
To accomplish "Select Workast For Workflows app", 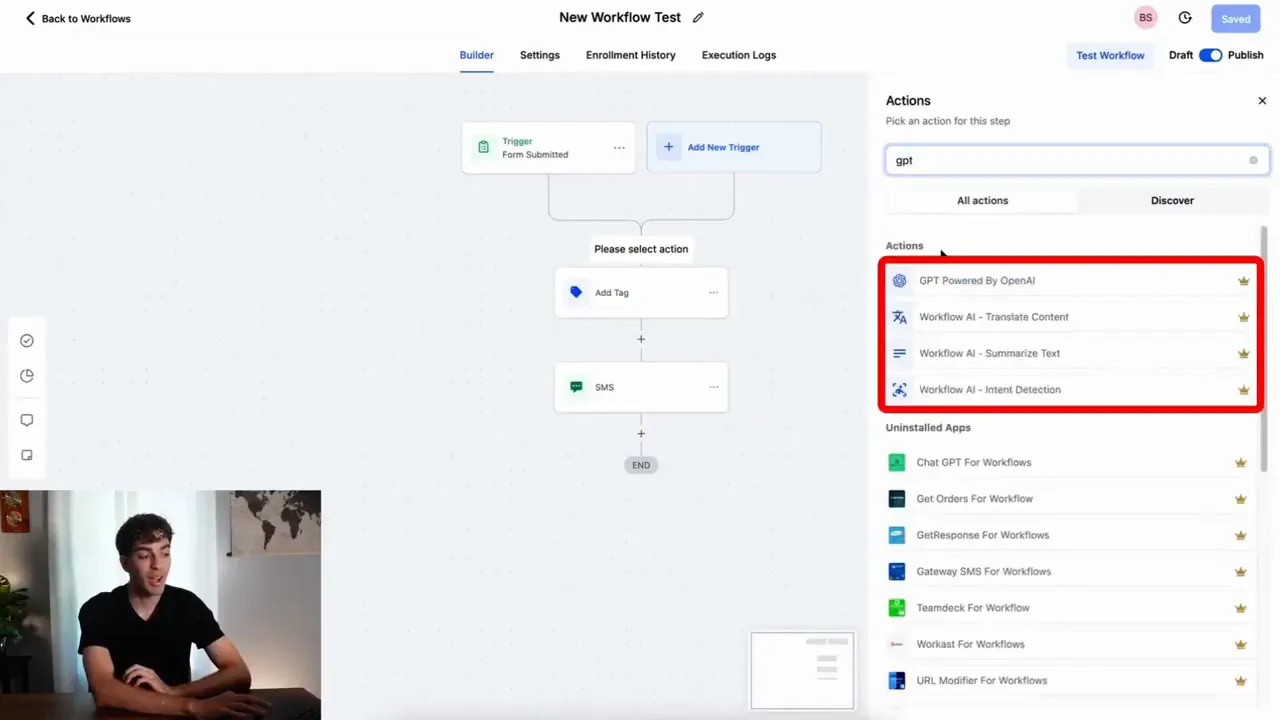I will coord(1069,644).
